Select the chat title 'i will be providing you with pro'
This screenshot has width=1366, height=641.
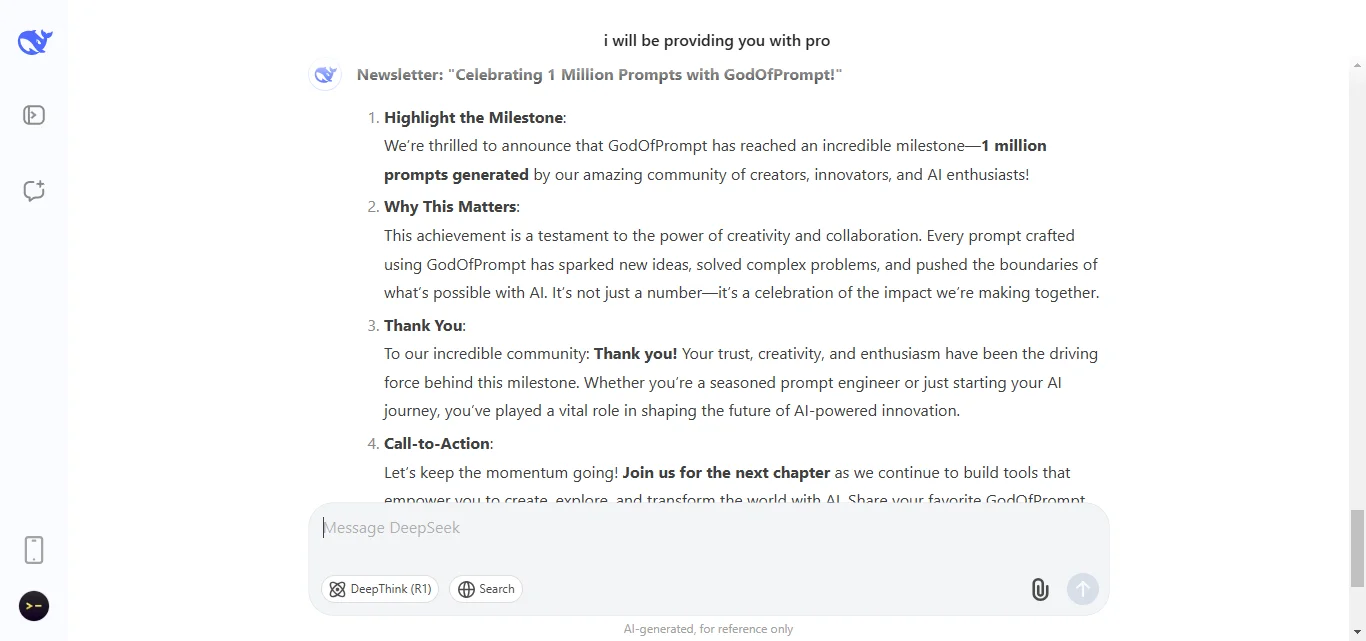tap(716, 40)
